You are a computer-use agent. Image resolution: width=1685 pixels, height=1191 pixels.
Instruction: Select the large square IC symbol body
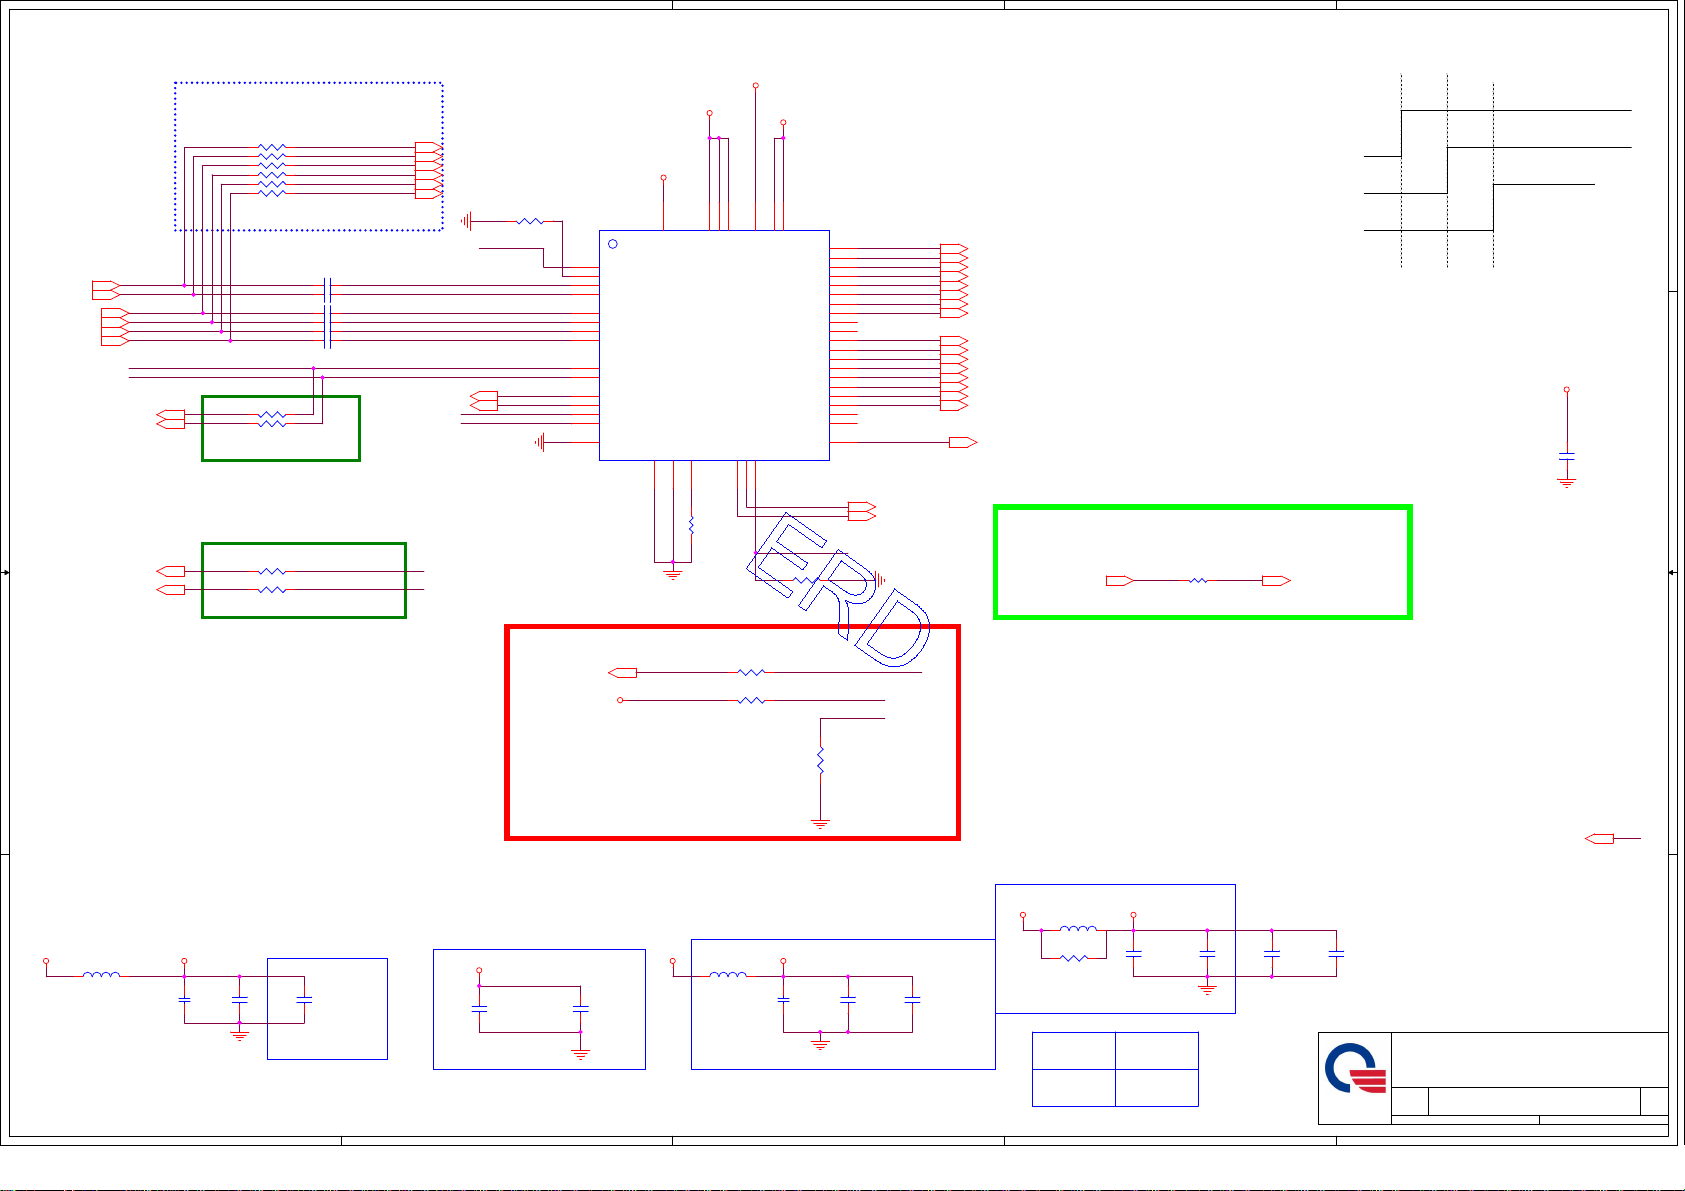coord(714,345)
